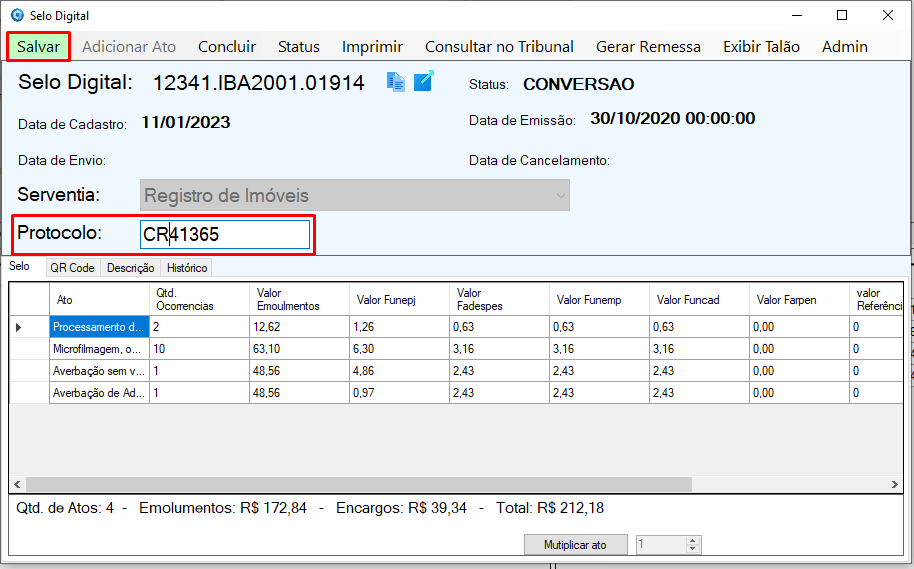This screenshot has width=914, height=569.
Task: Click the 12,62 emolumentos cell
Action: (x=299, y=327)
